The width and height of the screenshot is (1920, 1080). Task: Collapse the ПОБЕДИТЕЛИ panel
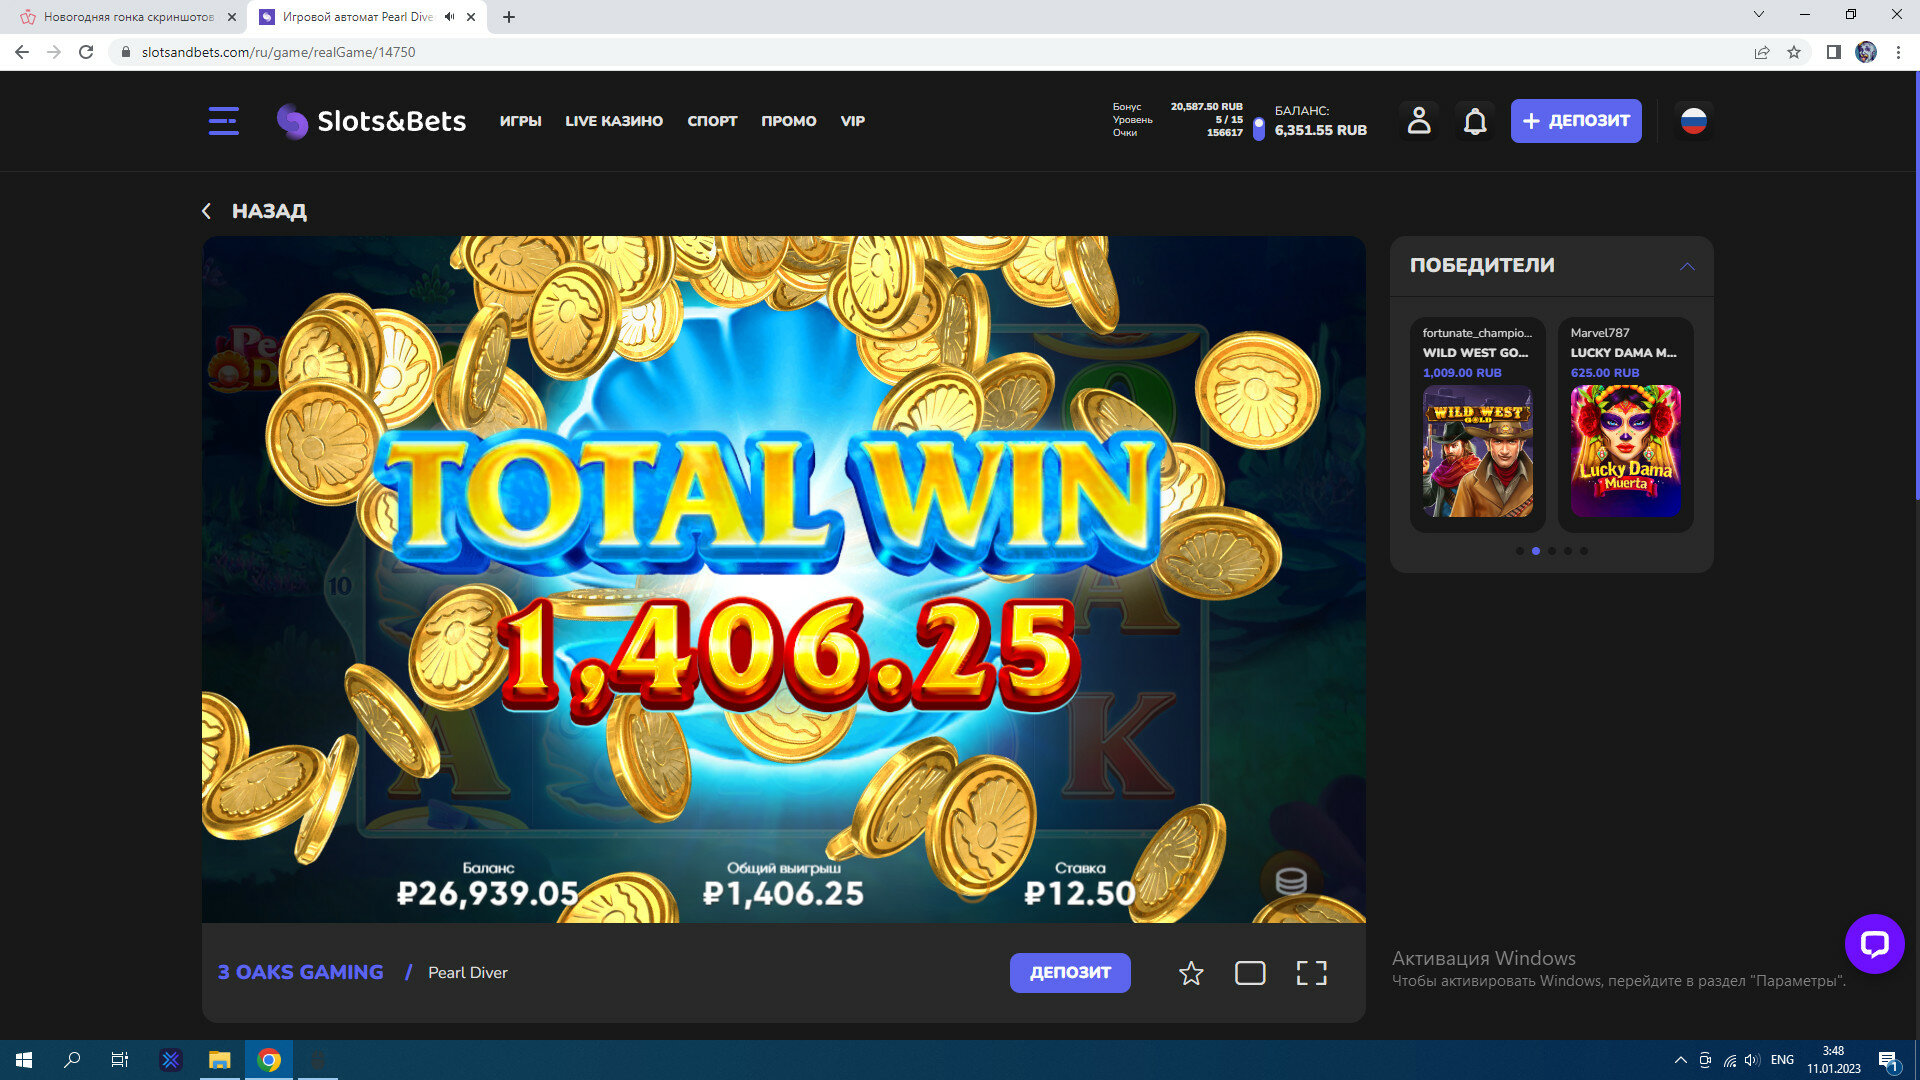[1687, 266]
